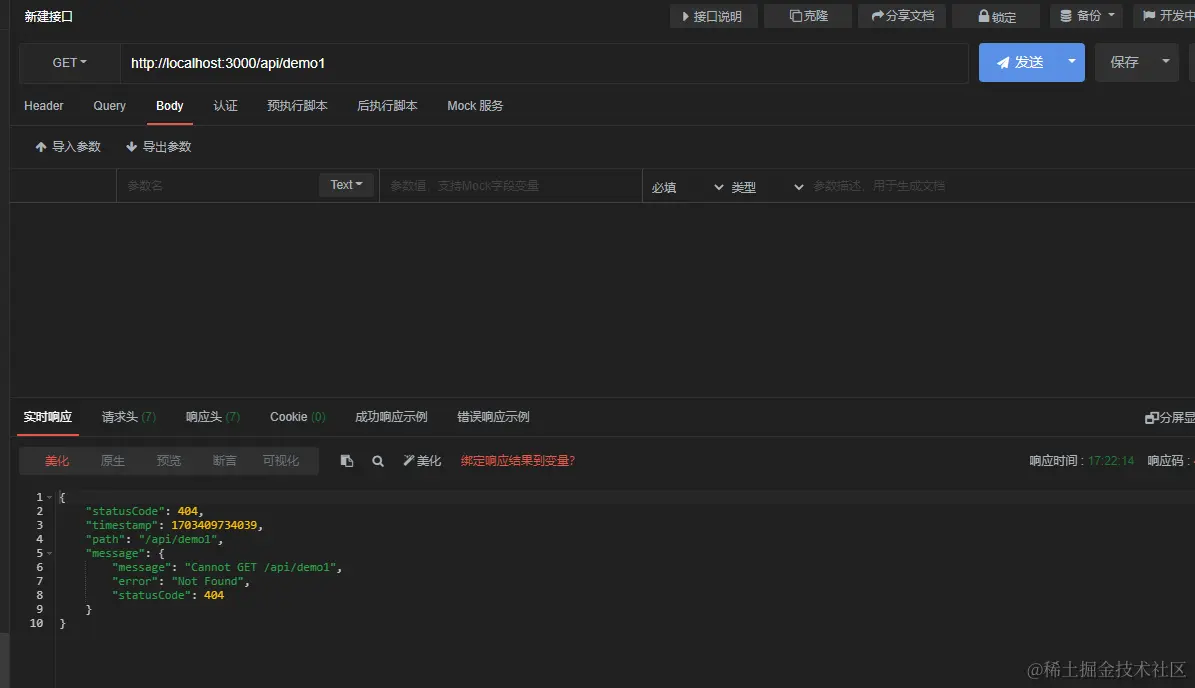Click the 绑定响应结果到变量? link

[x=517, y=461]
